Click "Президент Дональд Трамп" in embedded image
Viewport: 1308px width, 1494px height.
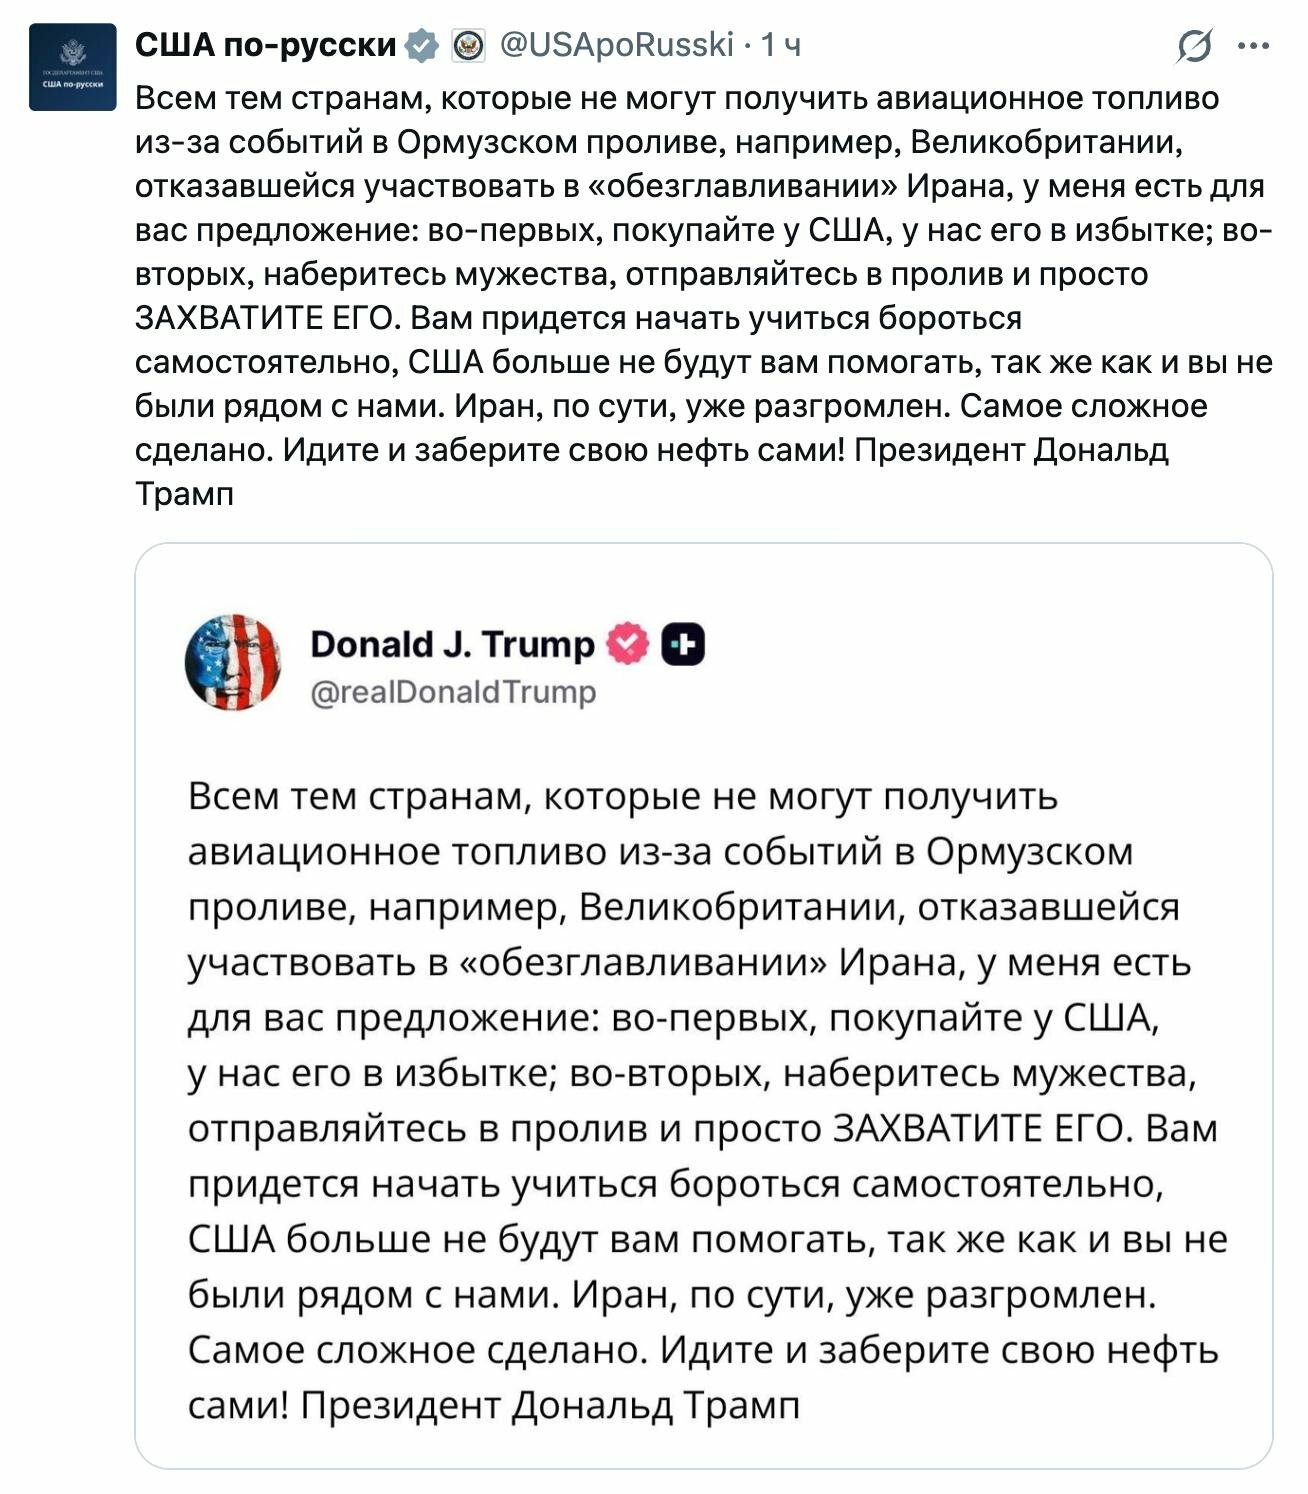(550, 1405)
